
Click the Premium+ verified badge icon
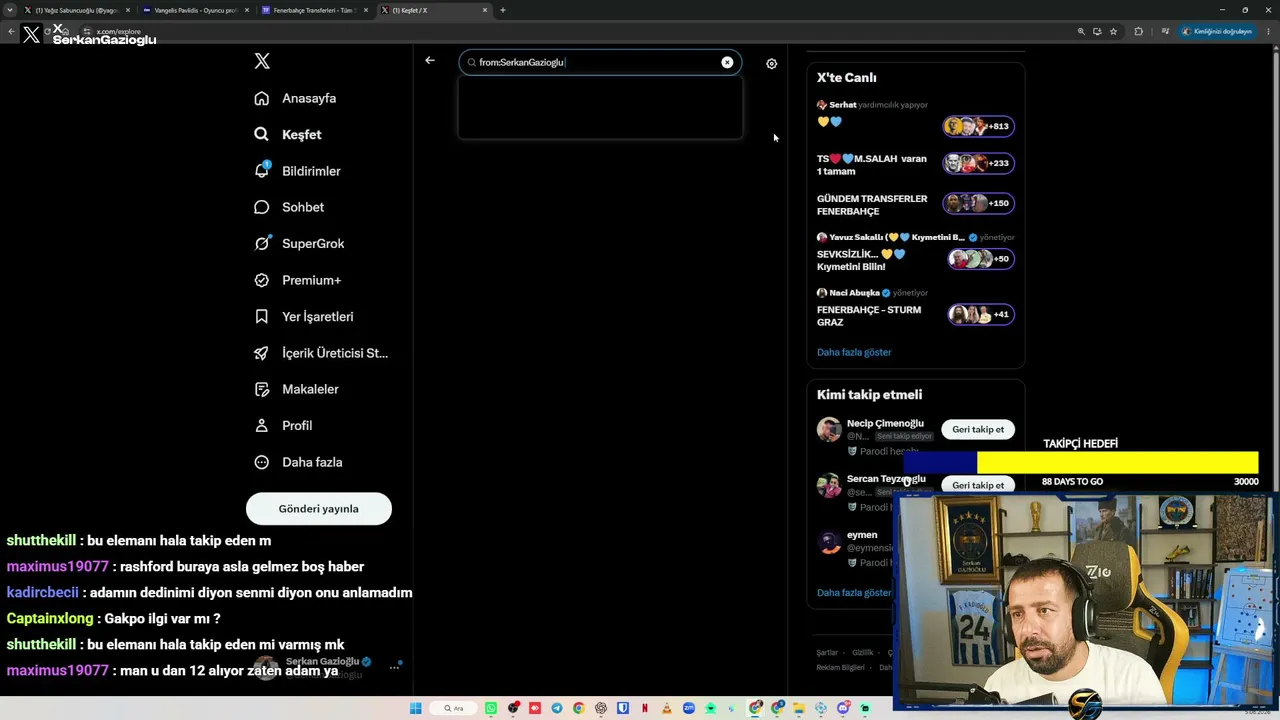[x=262, y=280]
